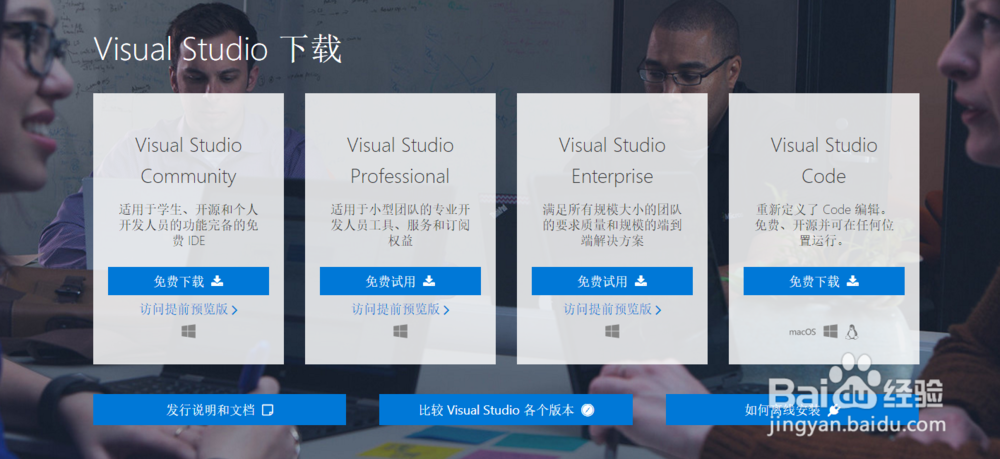Click 免费下载 button under Visual Studio Community
The width and height of the screenshot is (1000, 459).
pyautogui.click(x=188, y=281)
